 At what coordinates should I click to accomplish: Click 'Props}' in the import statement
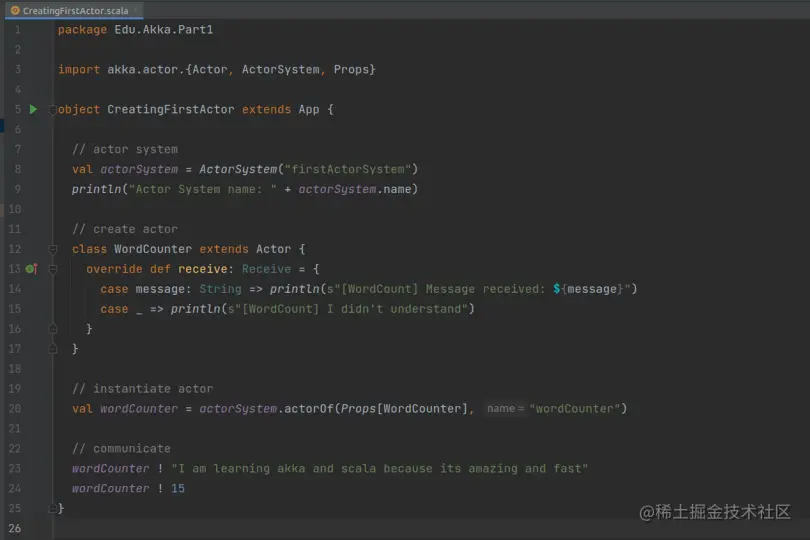tap(354, 70)
